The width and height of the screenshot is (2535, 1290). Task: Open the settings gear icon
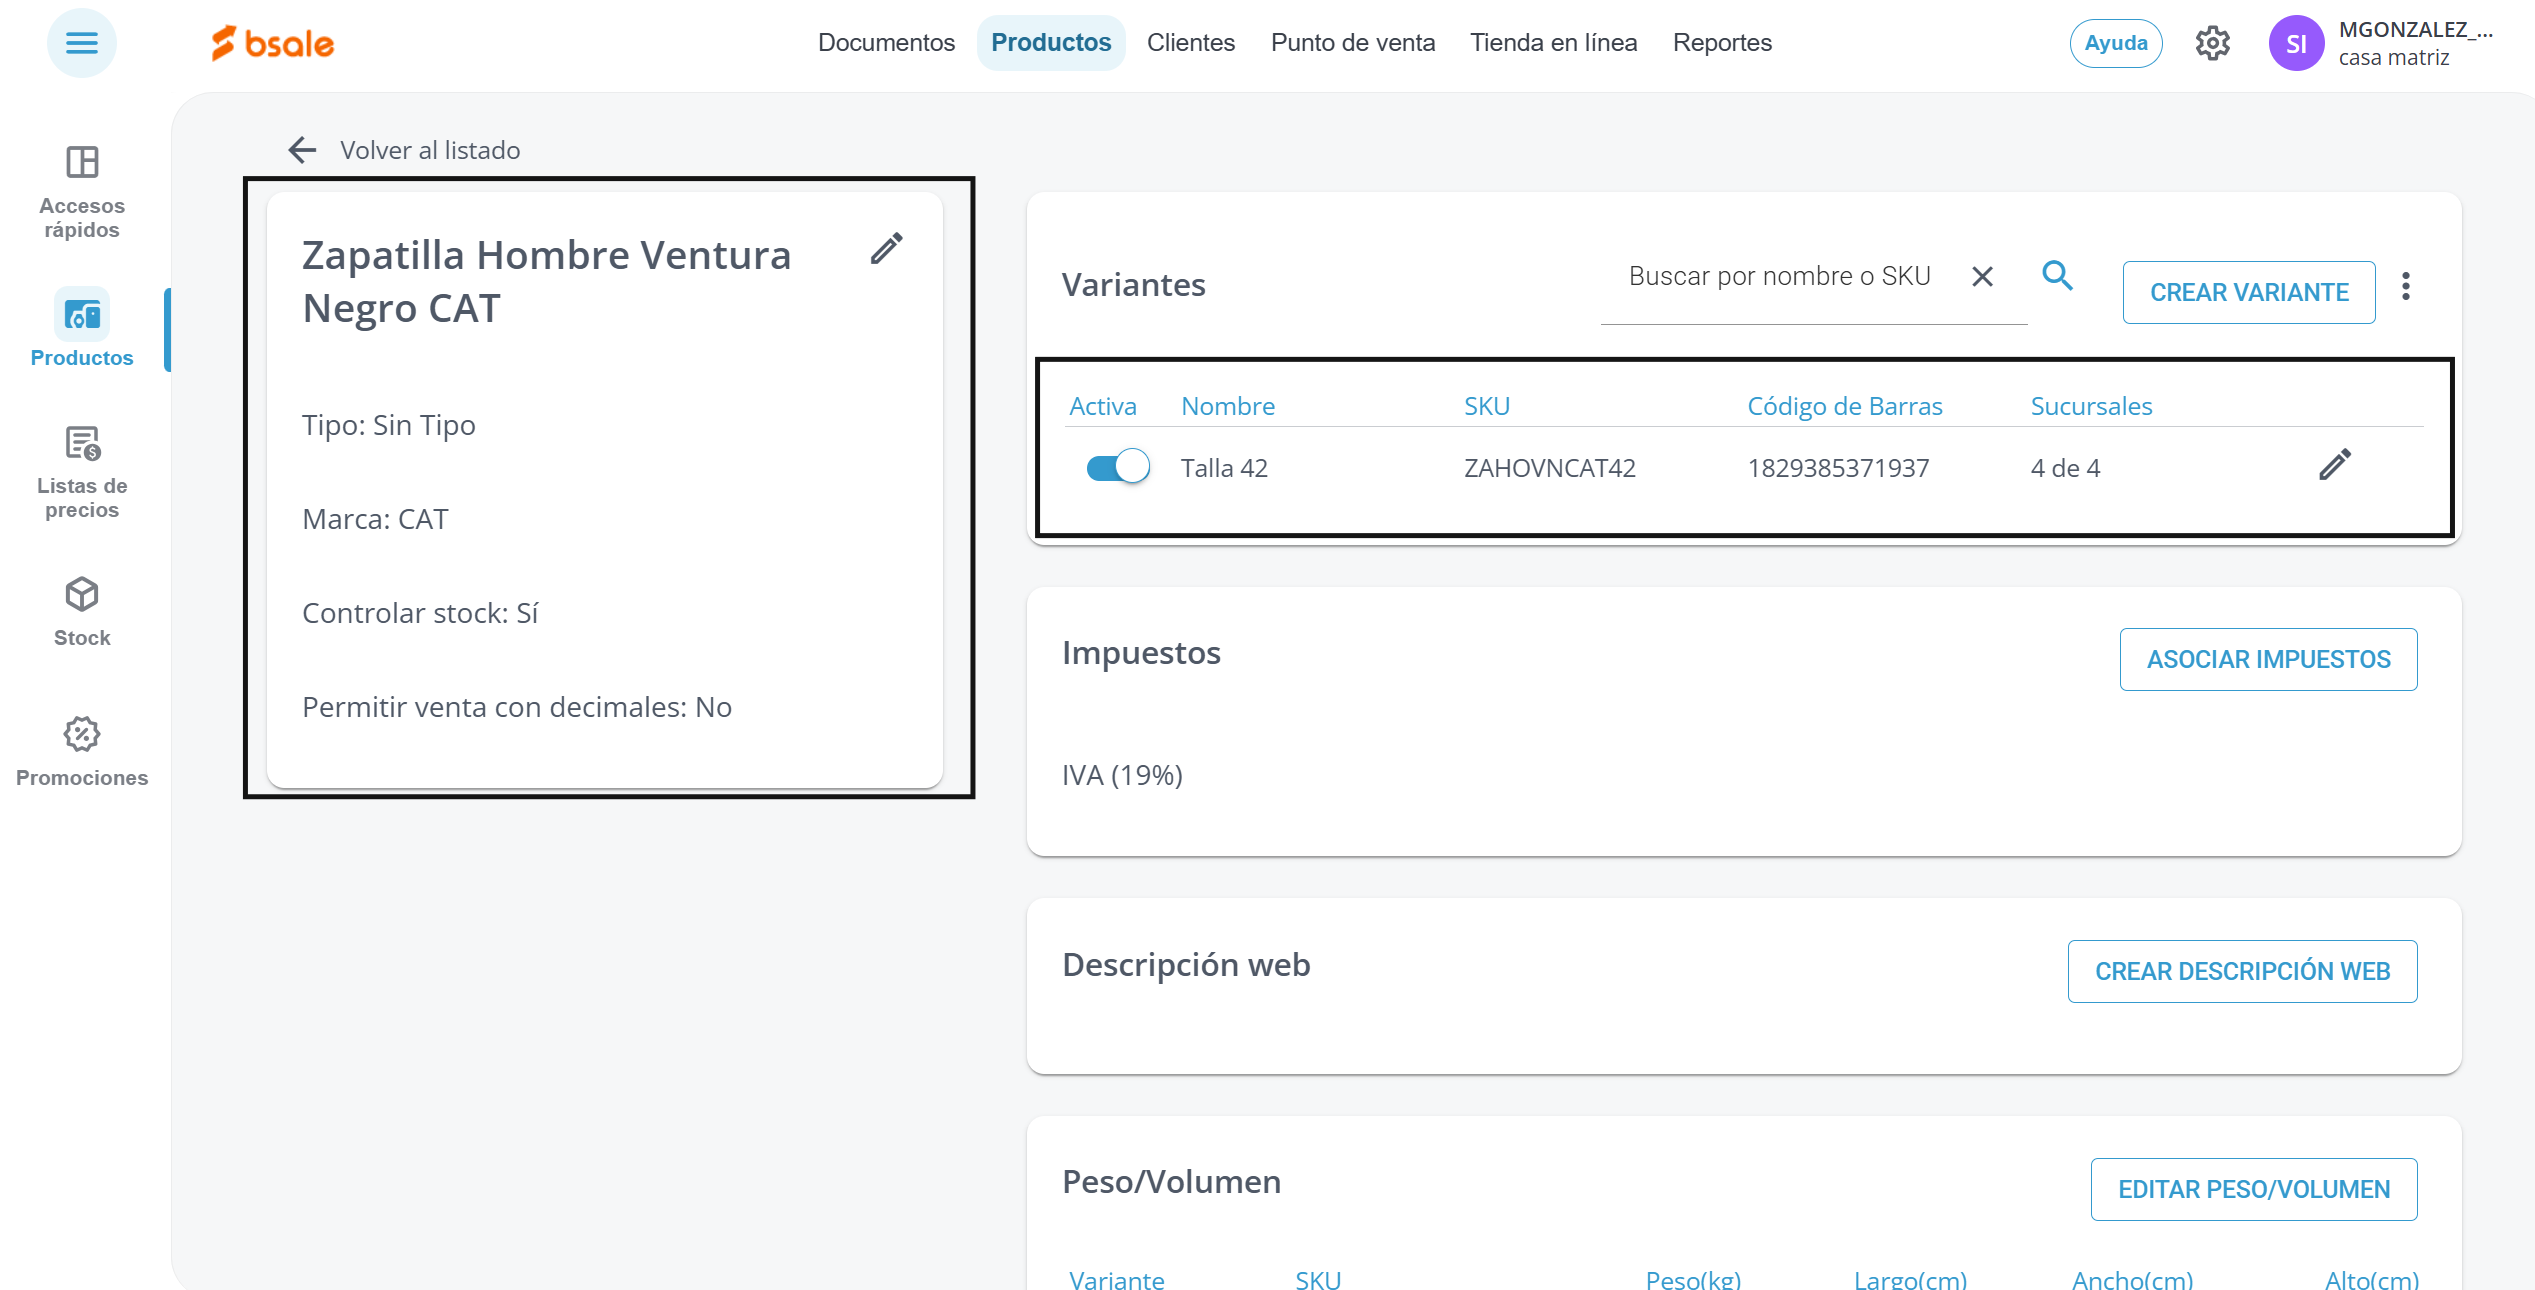(x=2212, y=43)
